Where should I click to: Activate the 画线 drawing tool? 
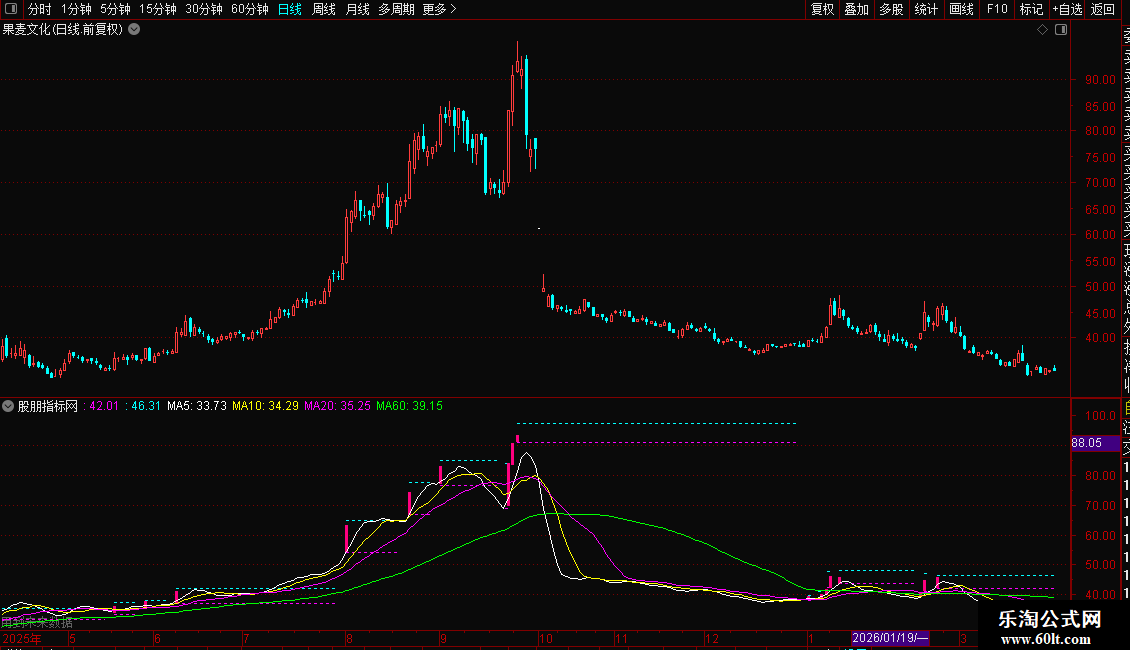click(x=961, y=9)
